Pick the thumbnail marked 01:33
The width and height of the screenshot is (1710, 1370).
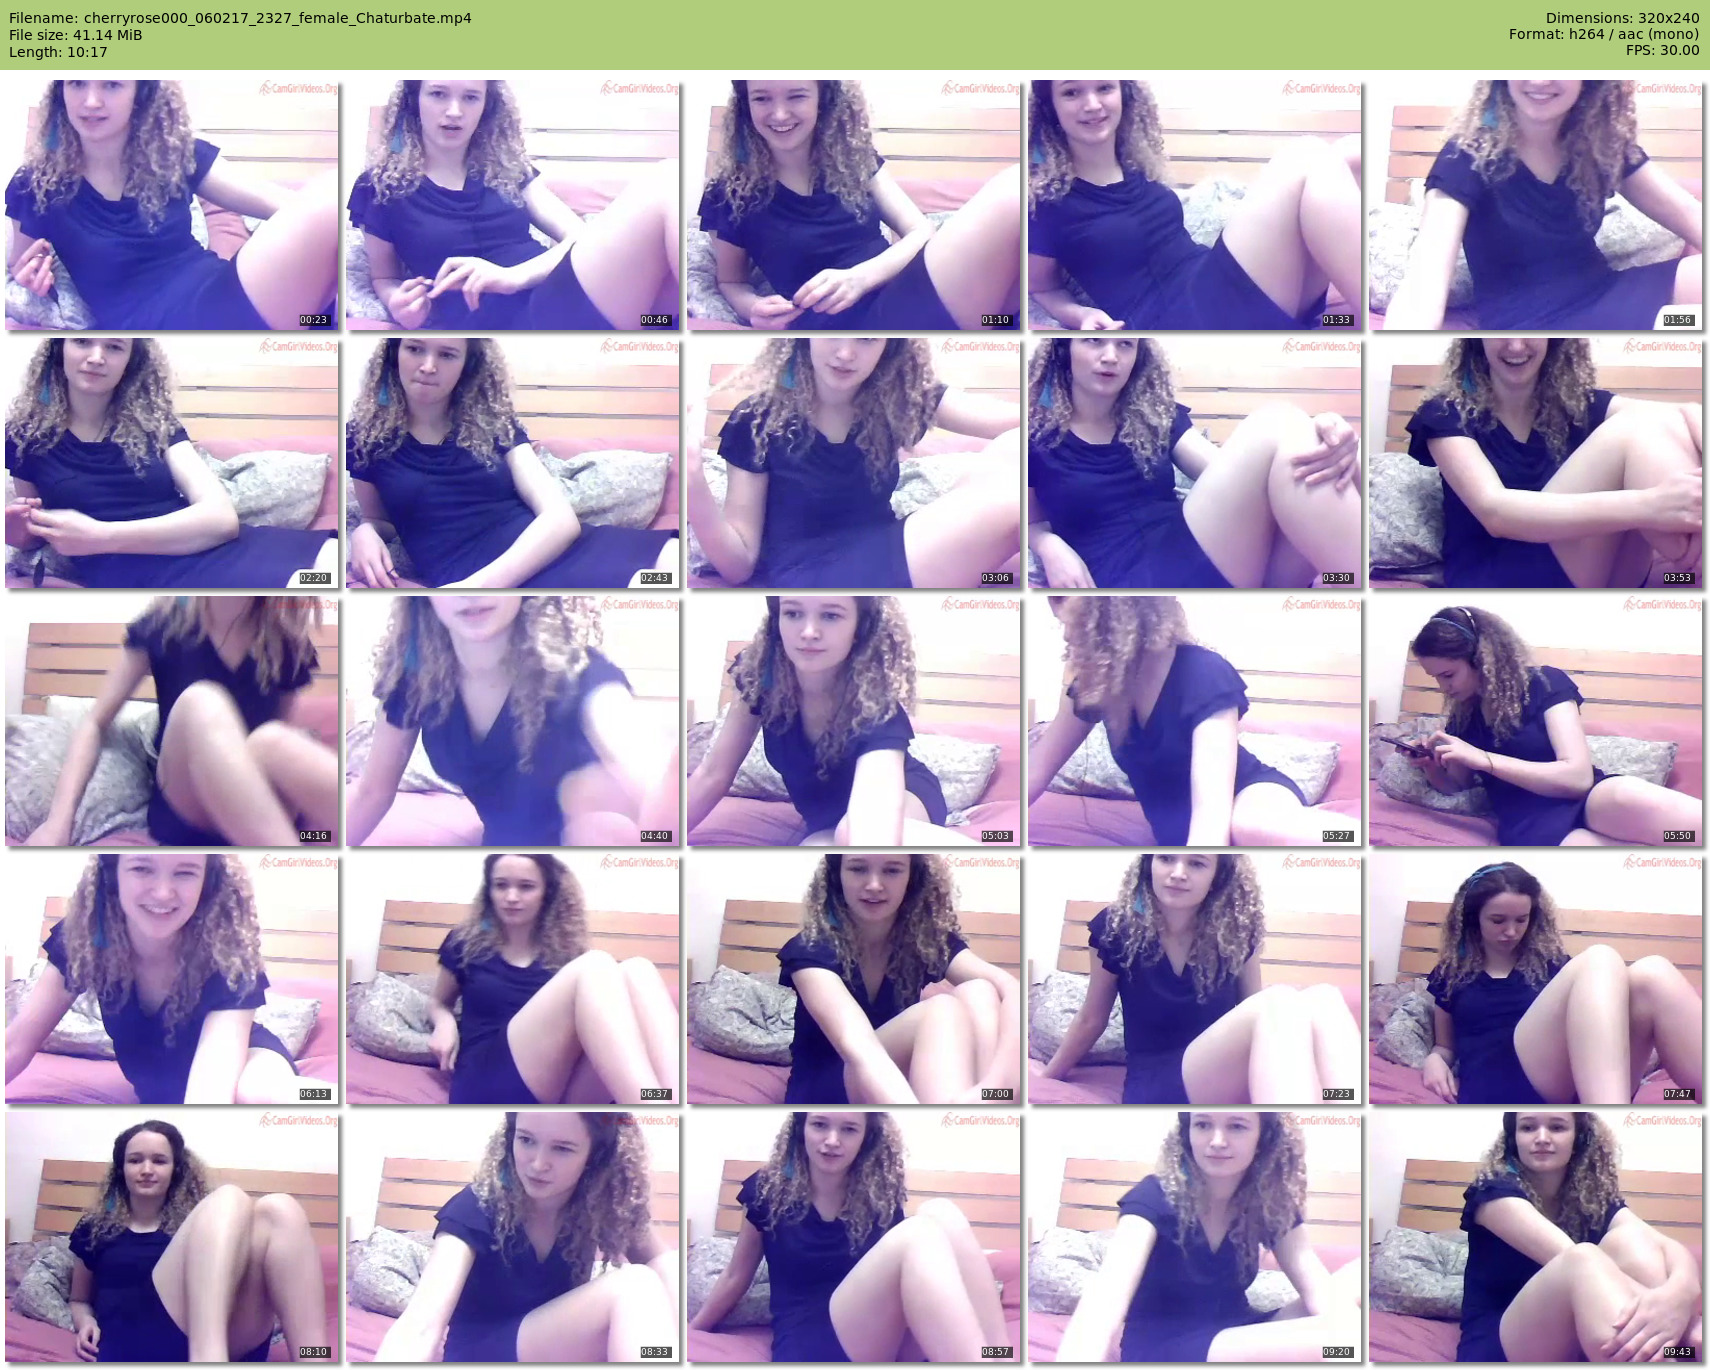click(1194, 205)
